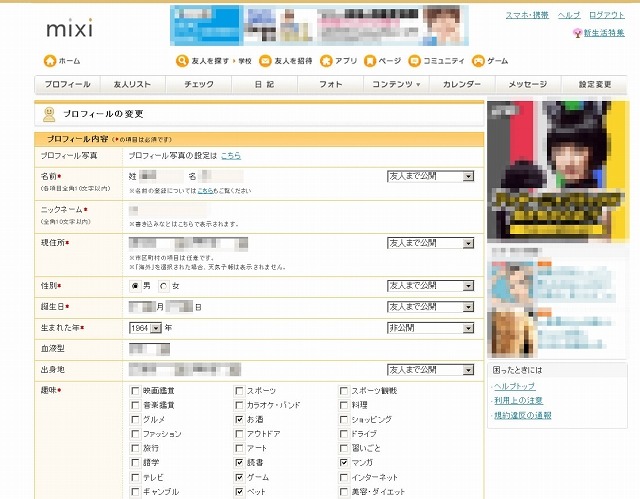The height and width of the screenshot is (499, 640).
Task: Open the 血液型 dropdown
Action: pyautogui.click(x=149, y=349)
